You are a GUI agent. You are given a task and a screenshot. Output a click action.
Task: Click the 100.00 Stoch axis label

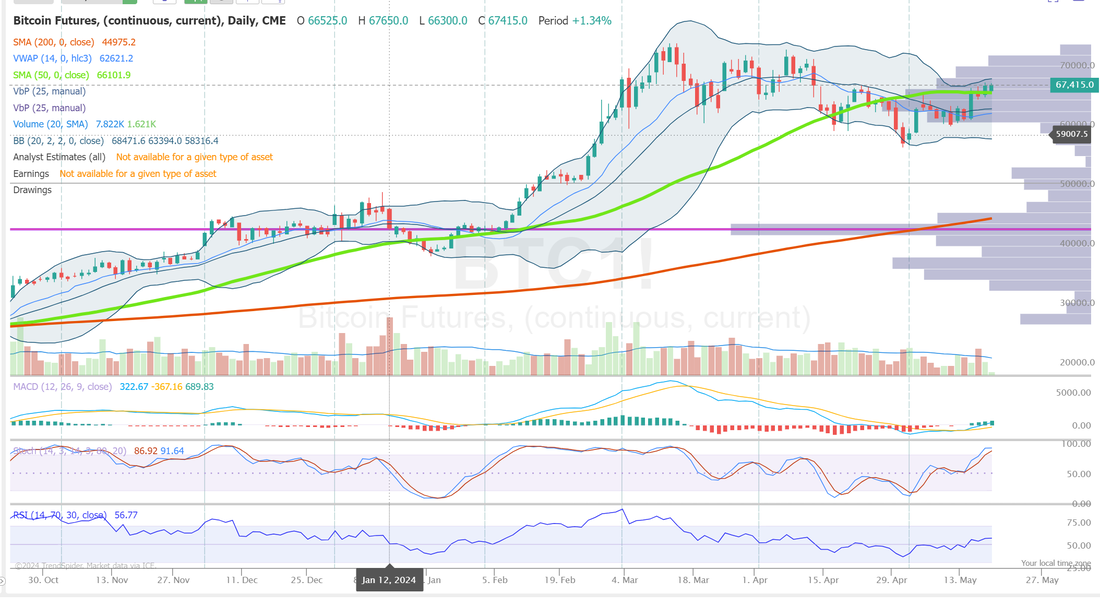1076,444
